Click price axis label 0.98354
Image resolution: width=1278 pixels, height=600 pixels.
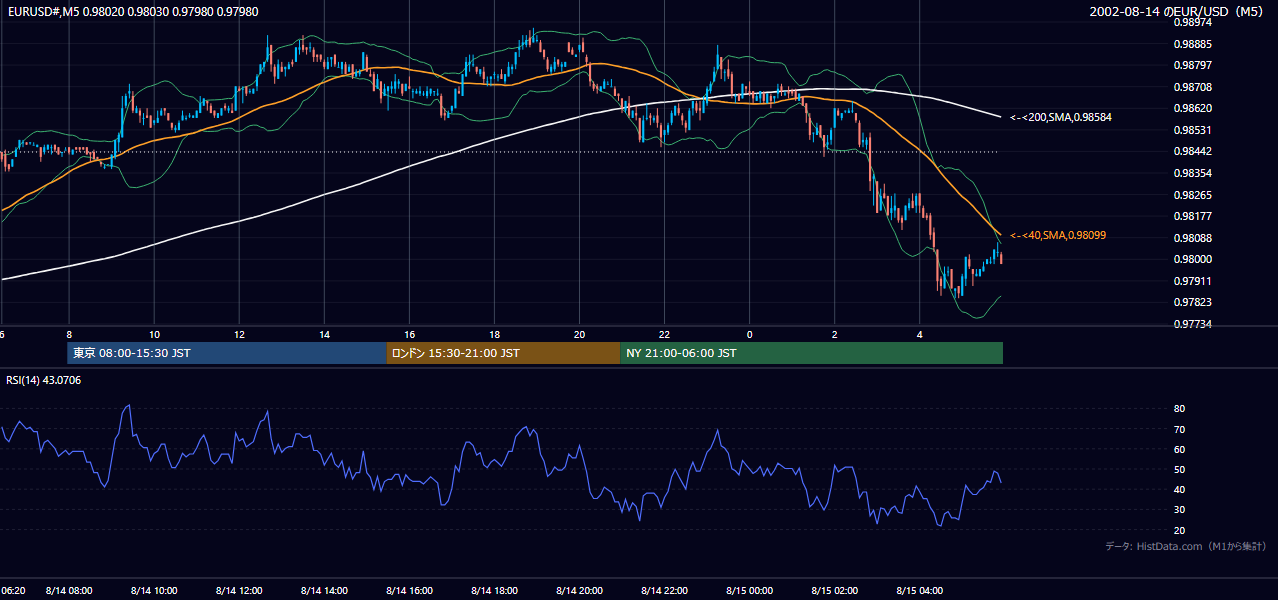(x=1192, y=173)
